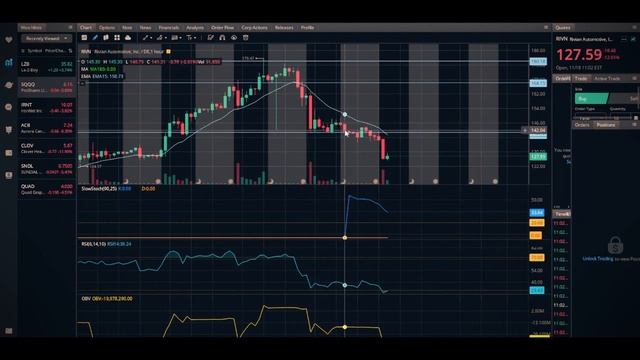
Task: Open the Stocks chart icon in left sidebar
Action: point(9,62)
